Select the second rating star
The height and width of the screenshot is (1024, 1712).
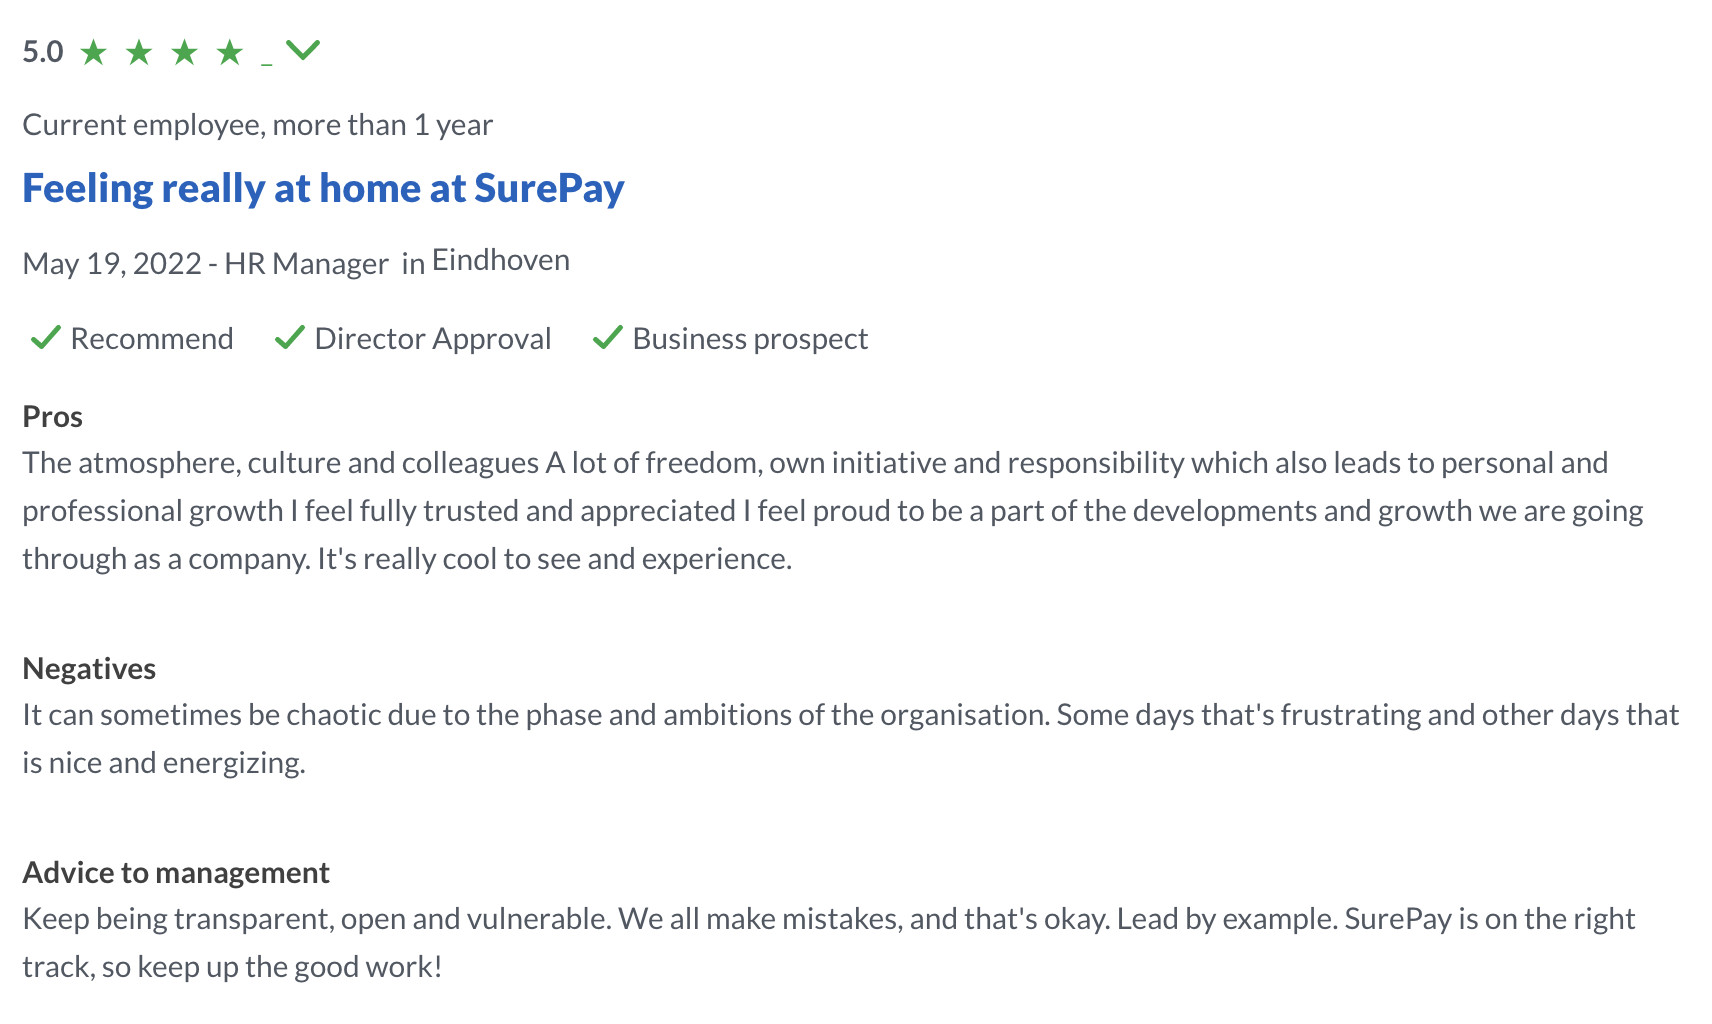pyautogui.click(x=141, y=50)
